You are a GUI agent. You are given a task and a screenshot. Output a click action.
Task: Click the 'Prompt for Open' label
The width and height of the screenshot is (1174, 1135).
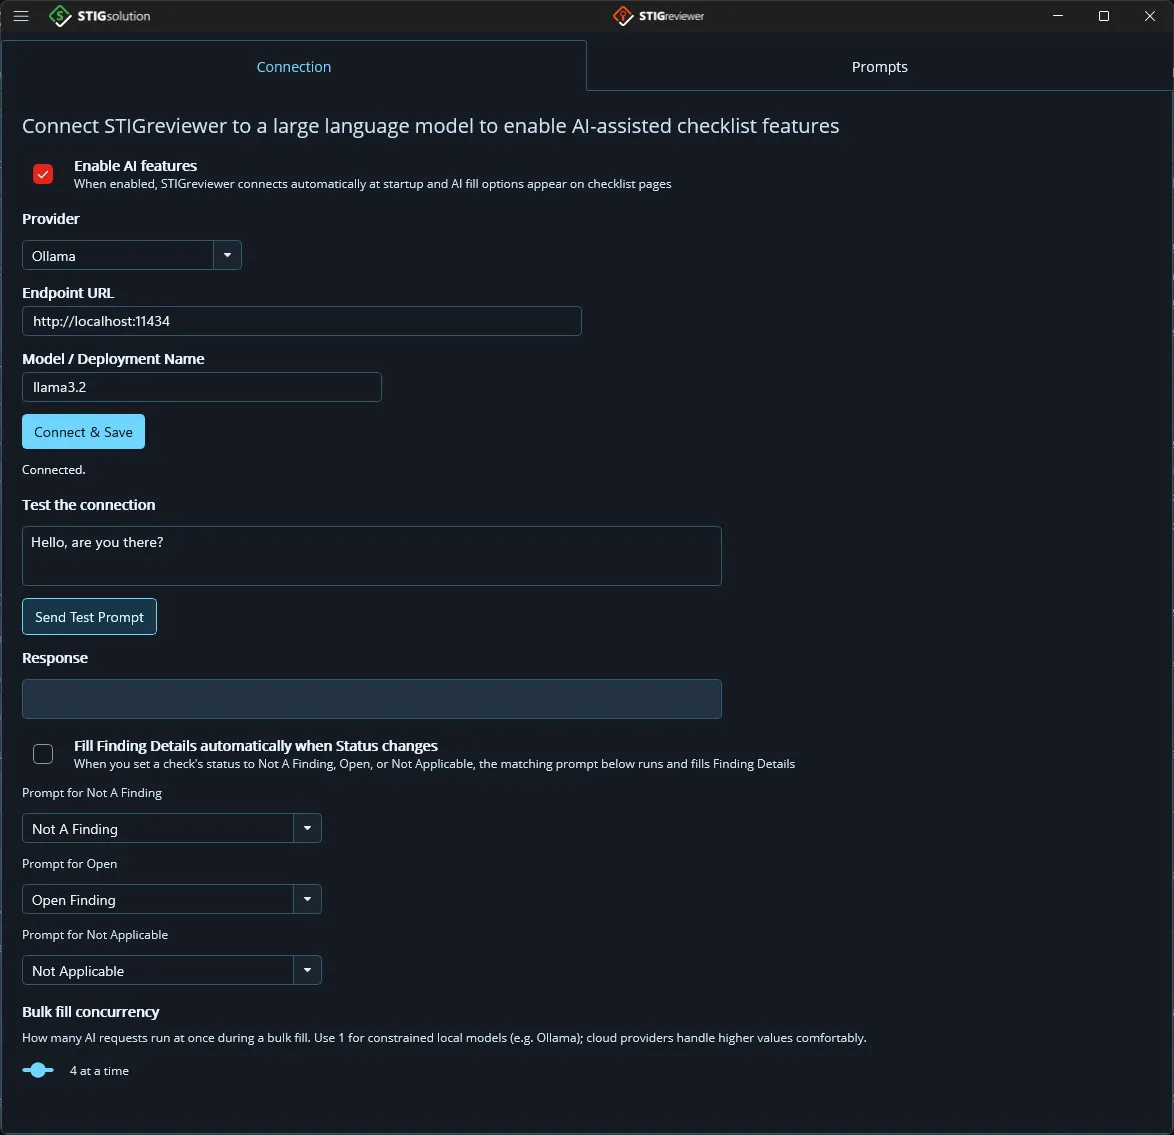click(70, 864)
